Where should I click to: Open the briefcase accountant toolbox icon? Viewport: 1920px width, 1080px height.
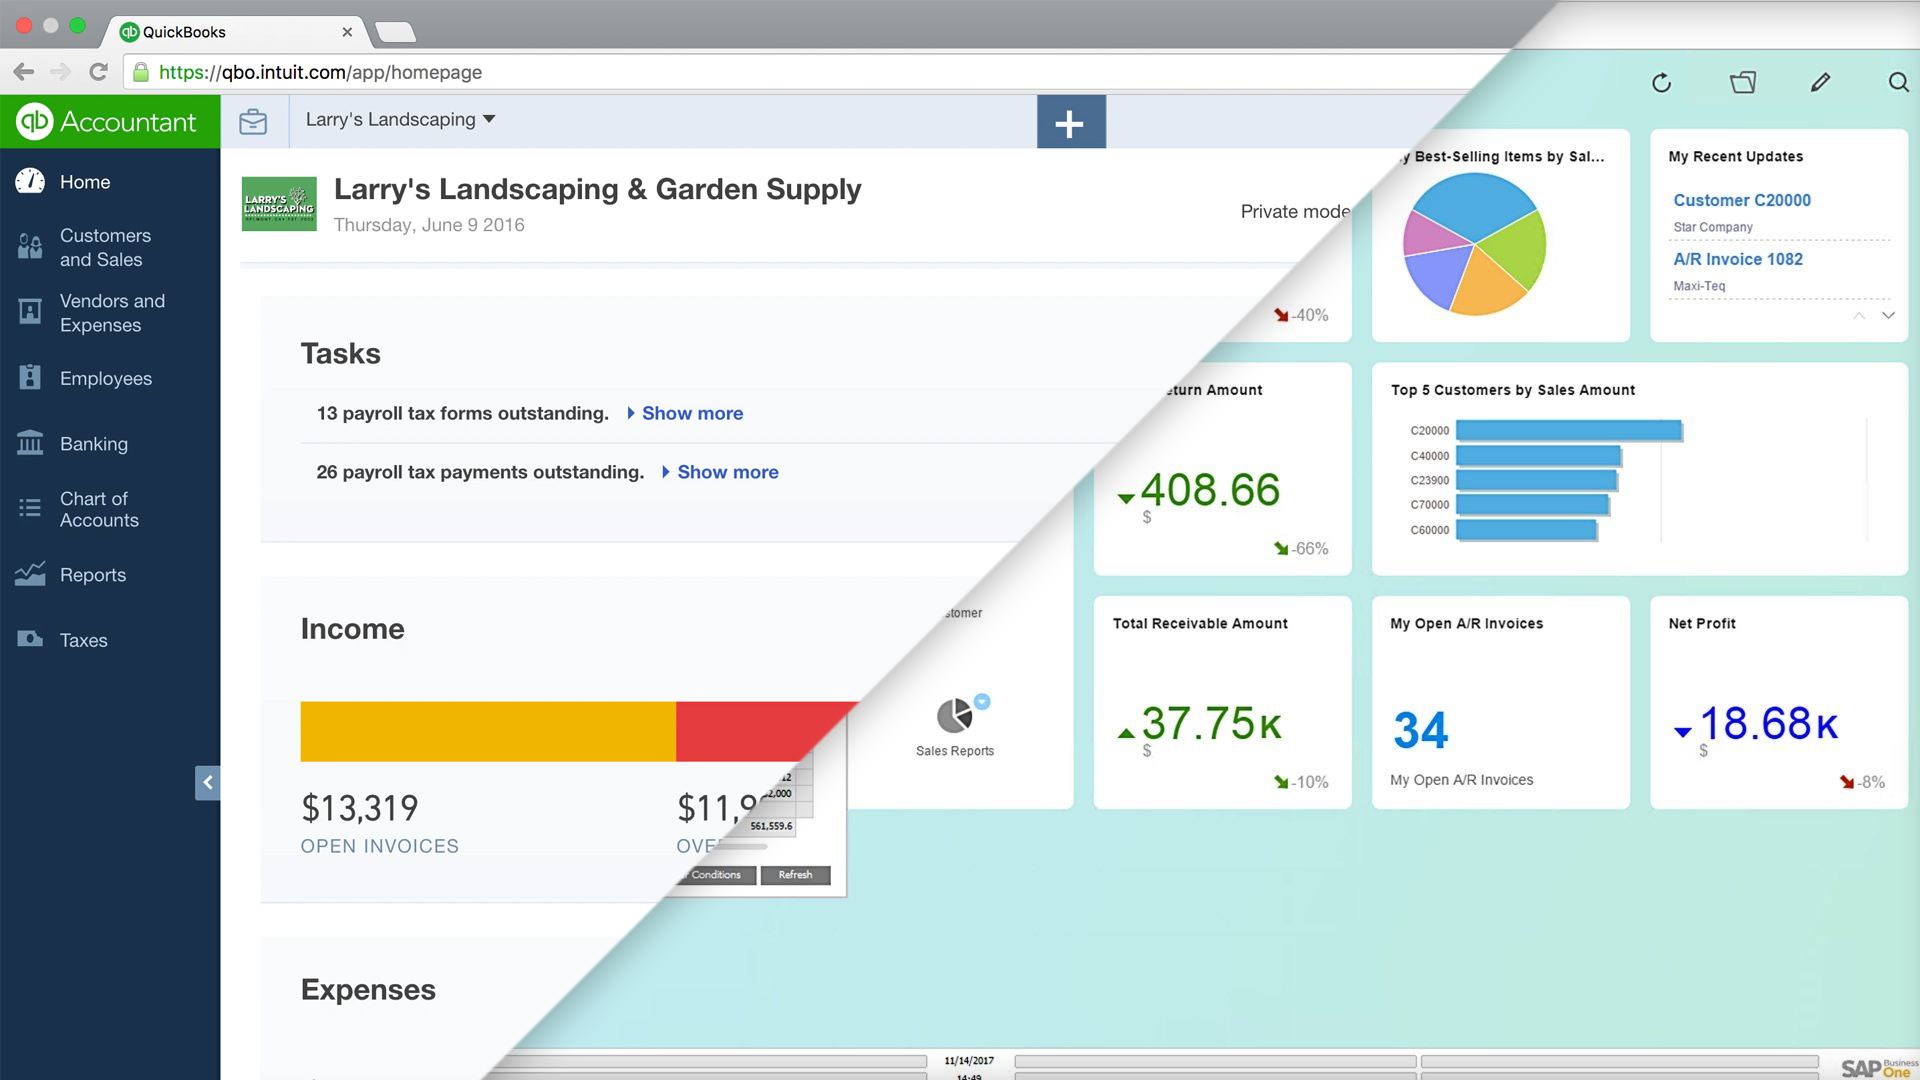(x=253, y=122)
